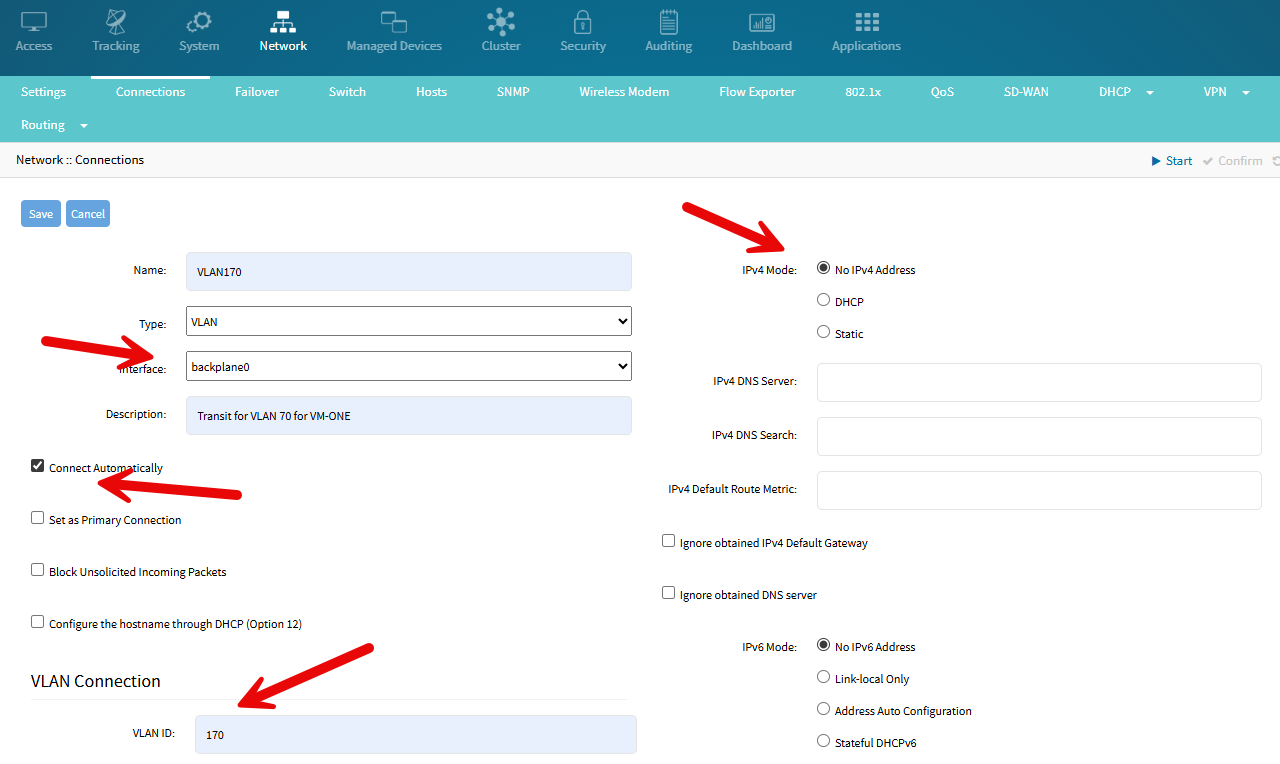Expand the DHCP submenu
The height and width of the screenshot is (764, 1280).
pos(1126,92)
